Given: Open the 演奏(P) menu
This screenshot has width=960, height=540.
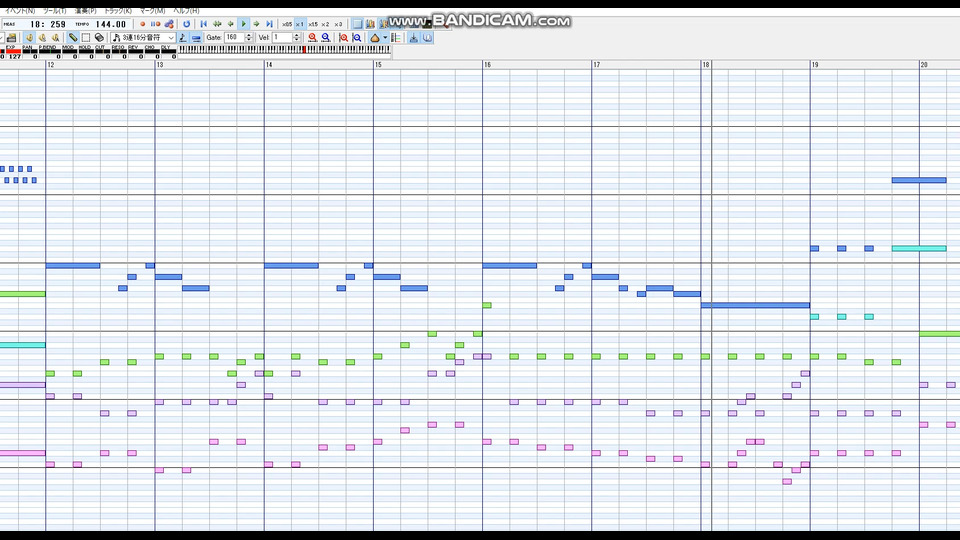Looking at the screenshot, I should [86, 11].
